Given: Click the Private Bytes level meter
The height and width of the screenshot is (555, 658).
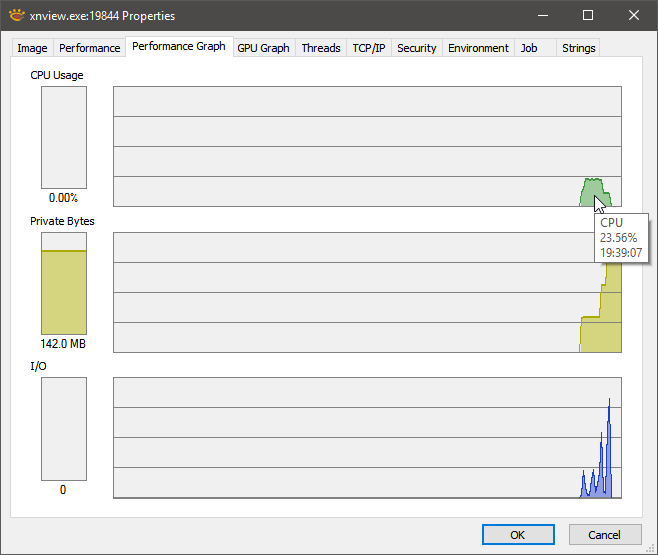Looking at the screenshot, I should coord(64,284).
